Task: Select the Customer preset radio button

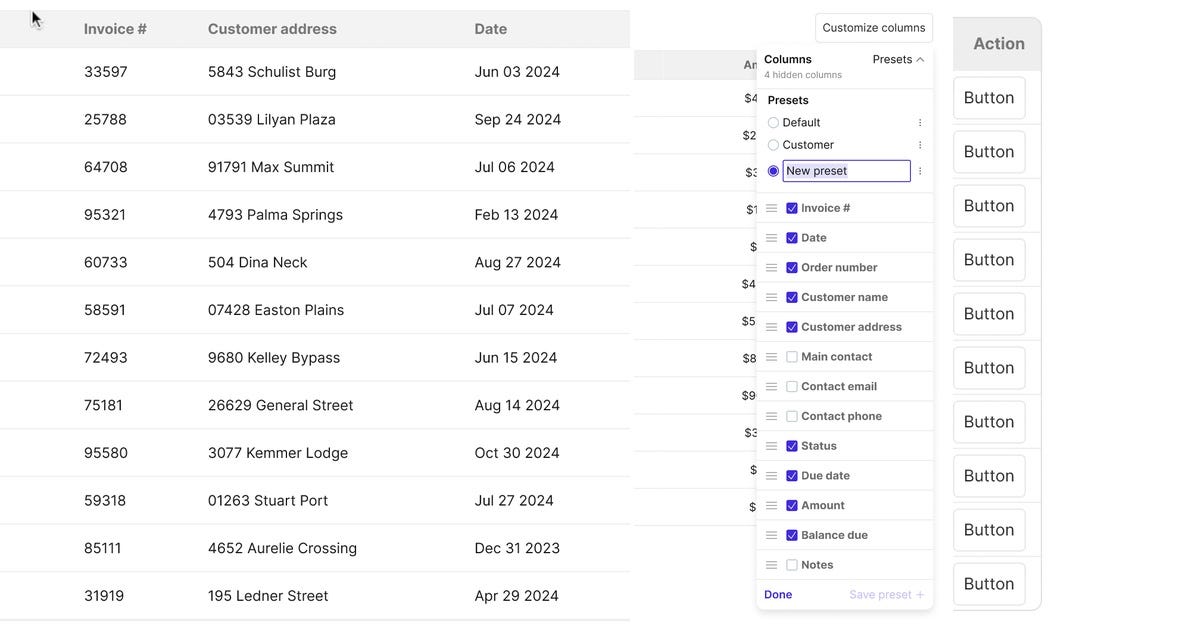Action: (x=772, y=144)
